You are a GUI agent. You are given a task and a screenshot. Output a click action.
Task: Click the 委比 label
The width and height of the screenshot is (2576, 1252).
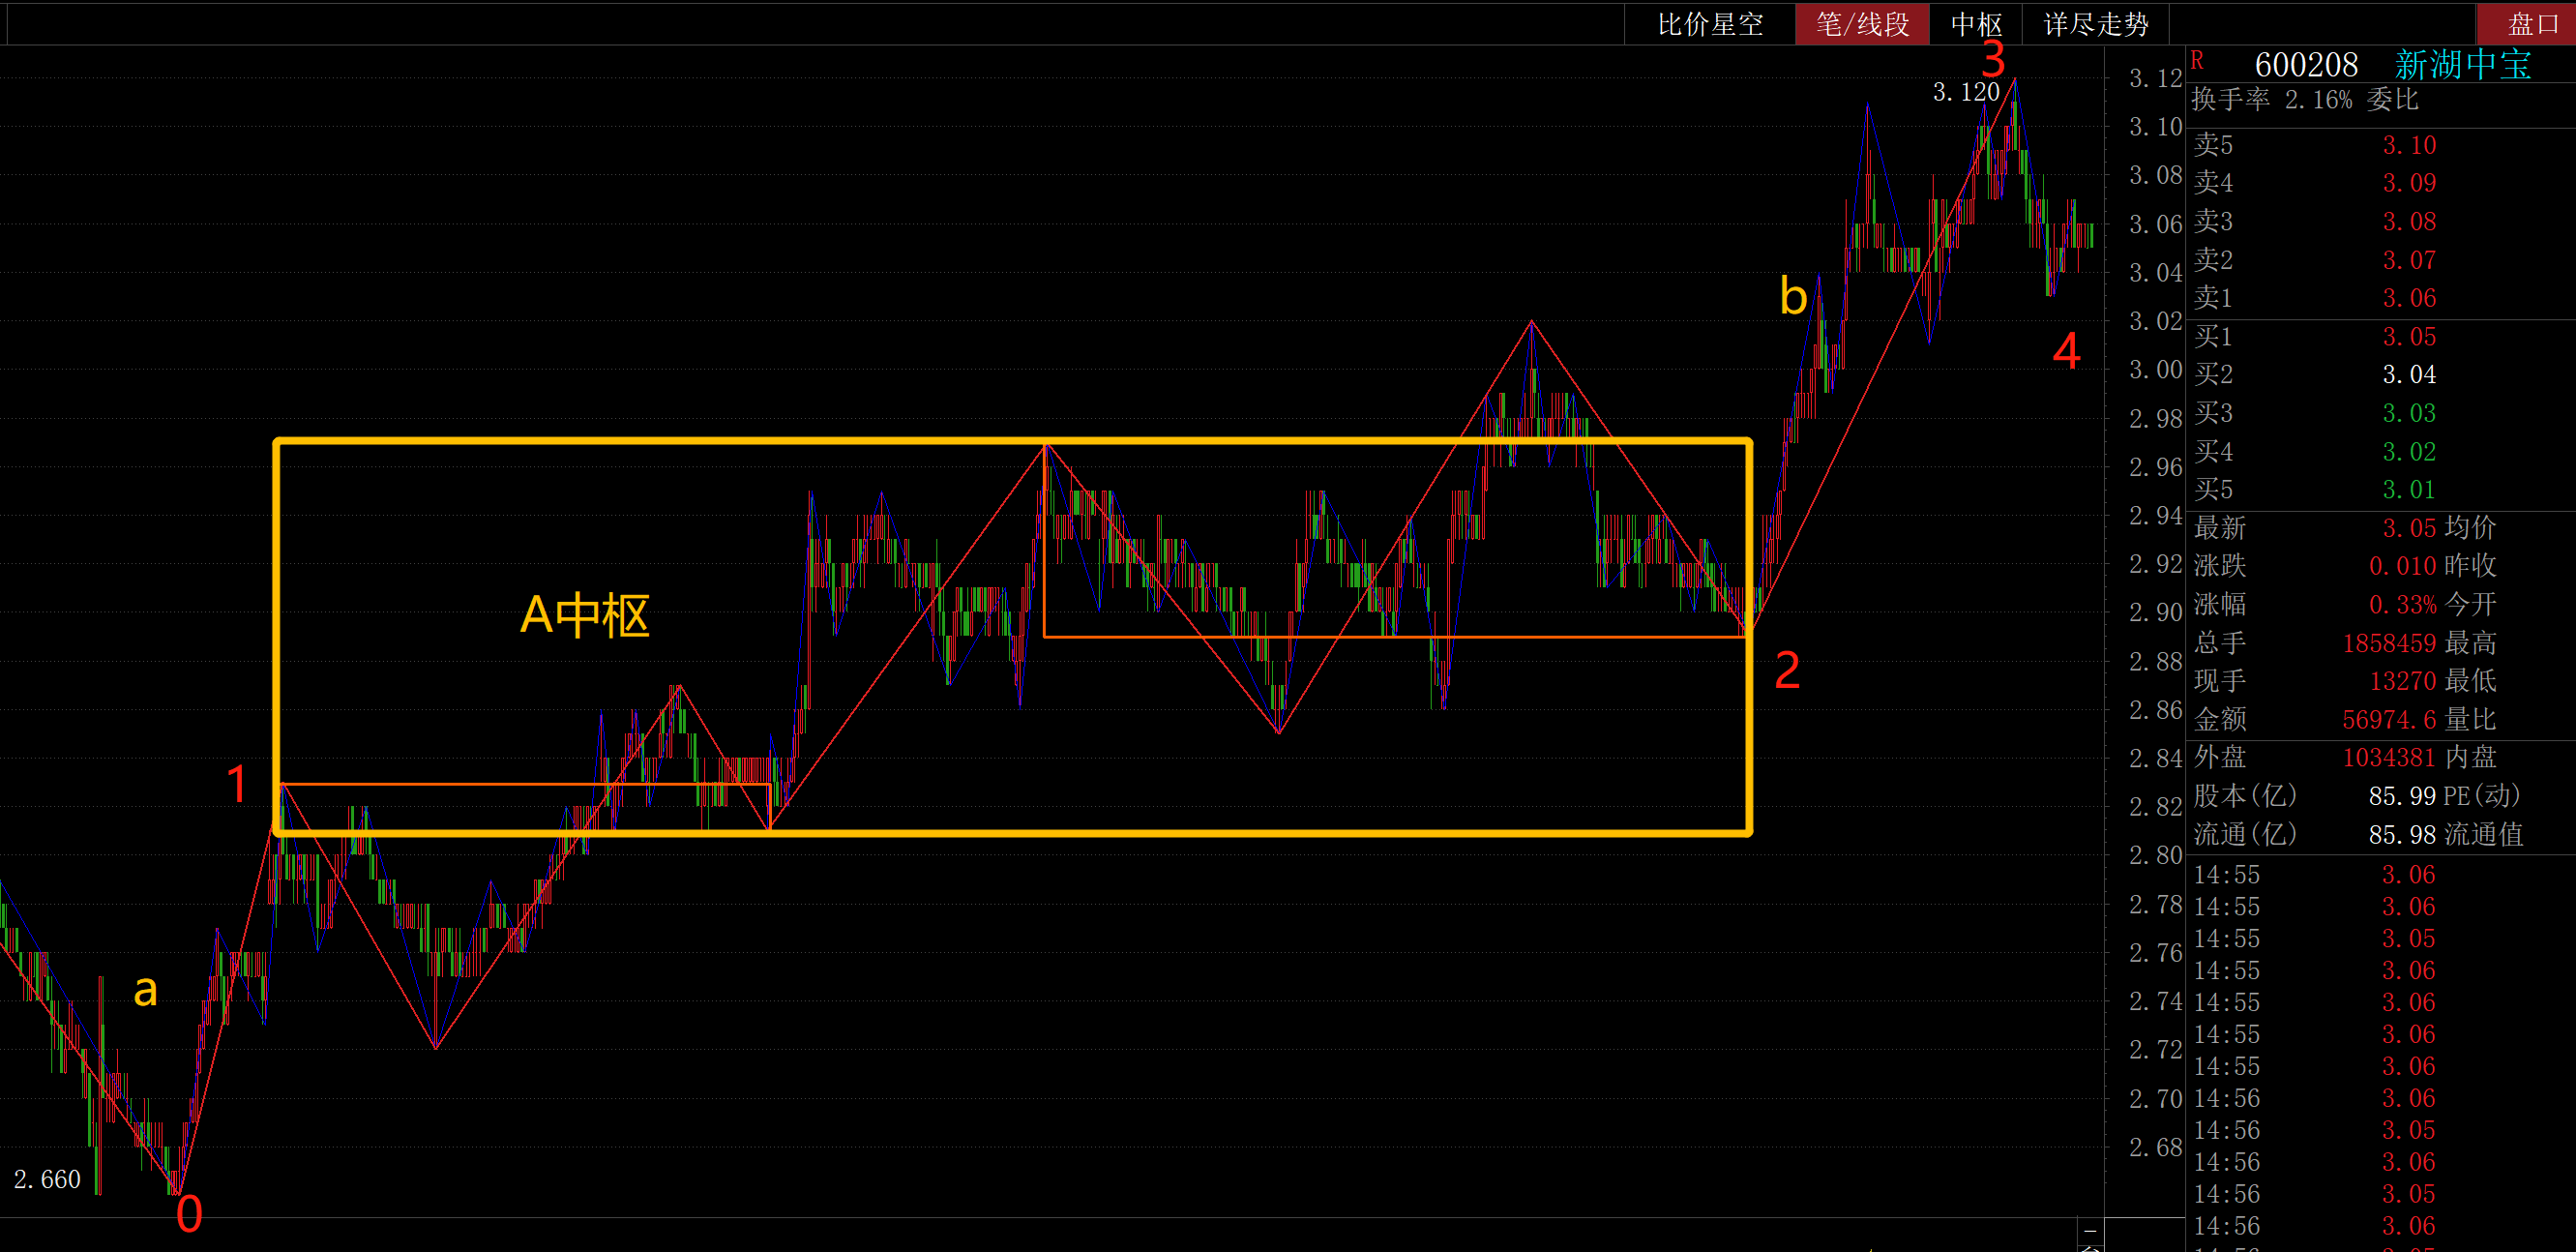tap(2392, 100)
